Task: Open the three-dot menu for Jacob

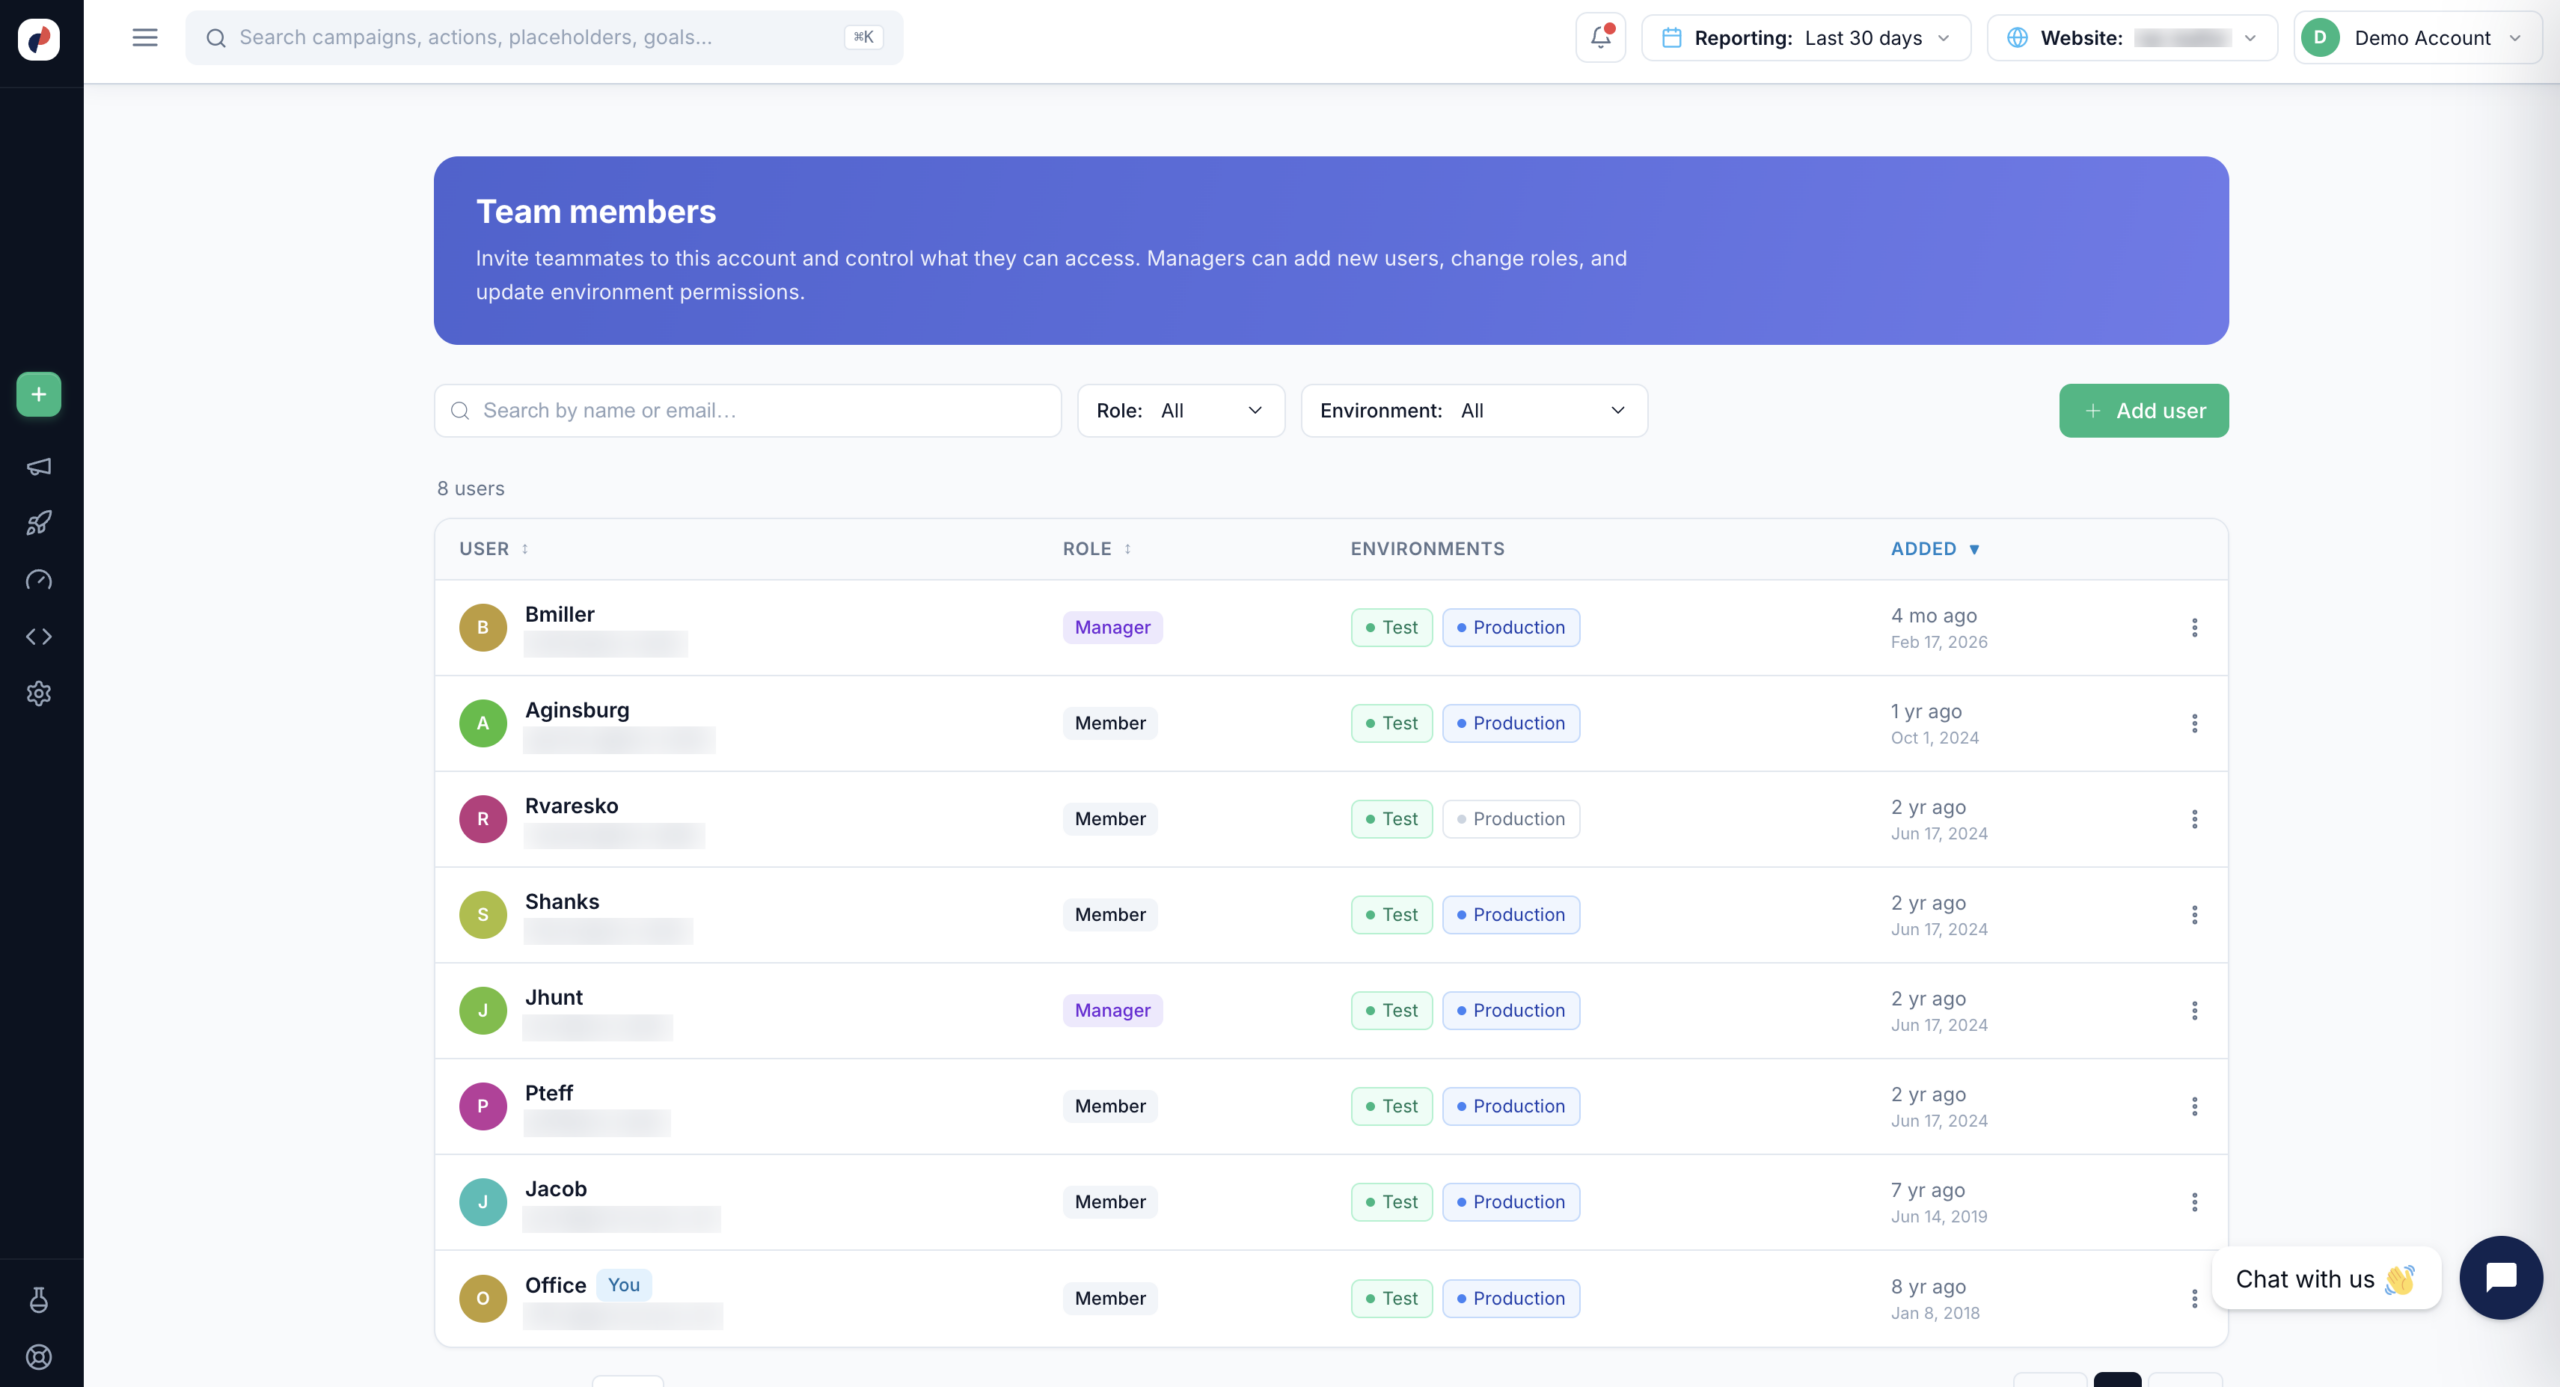Action: (2194, 1202)
